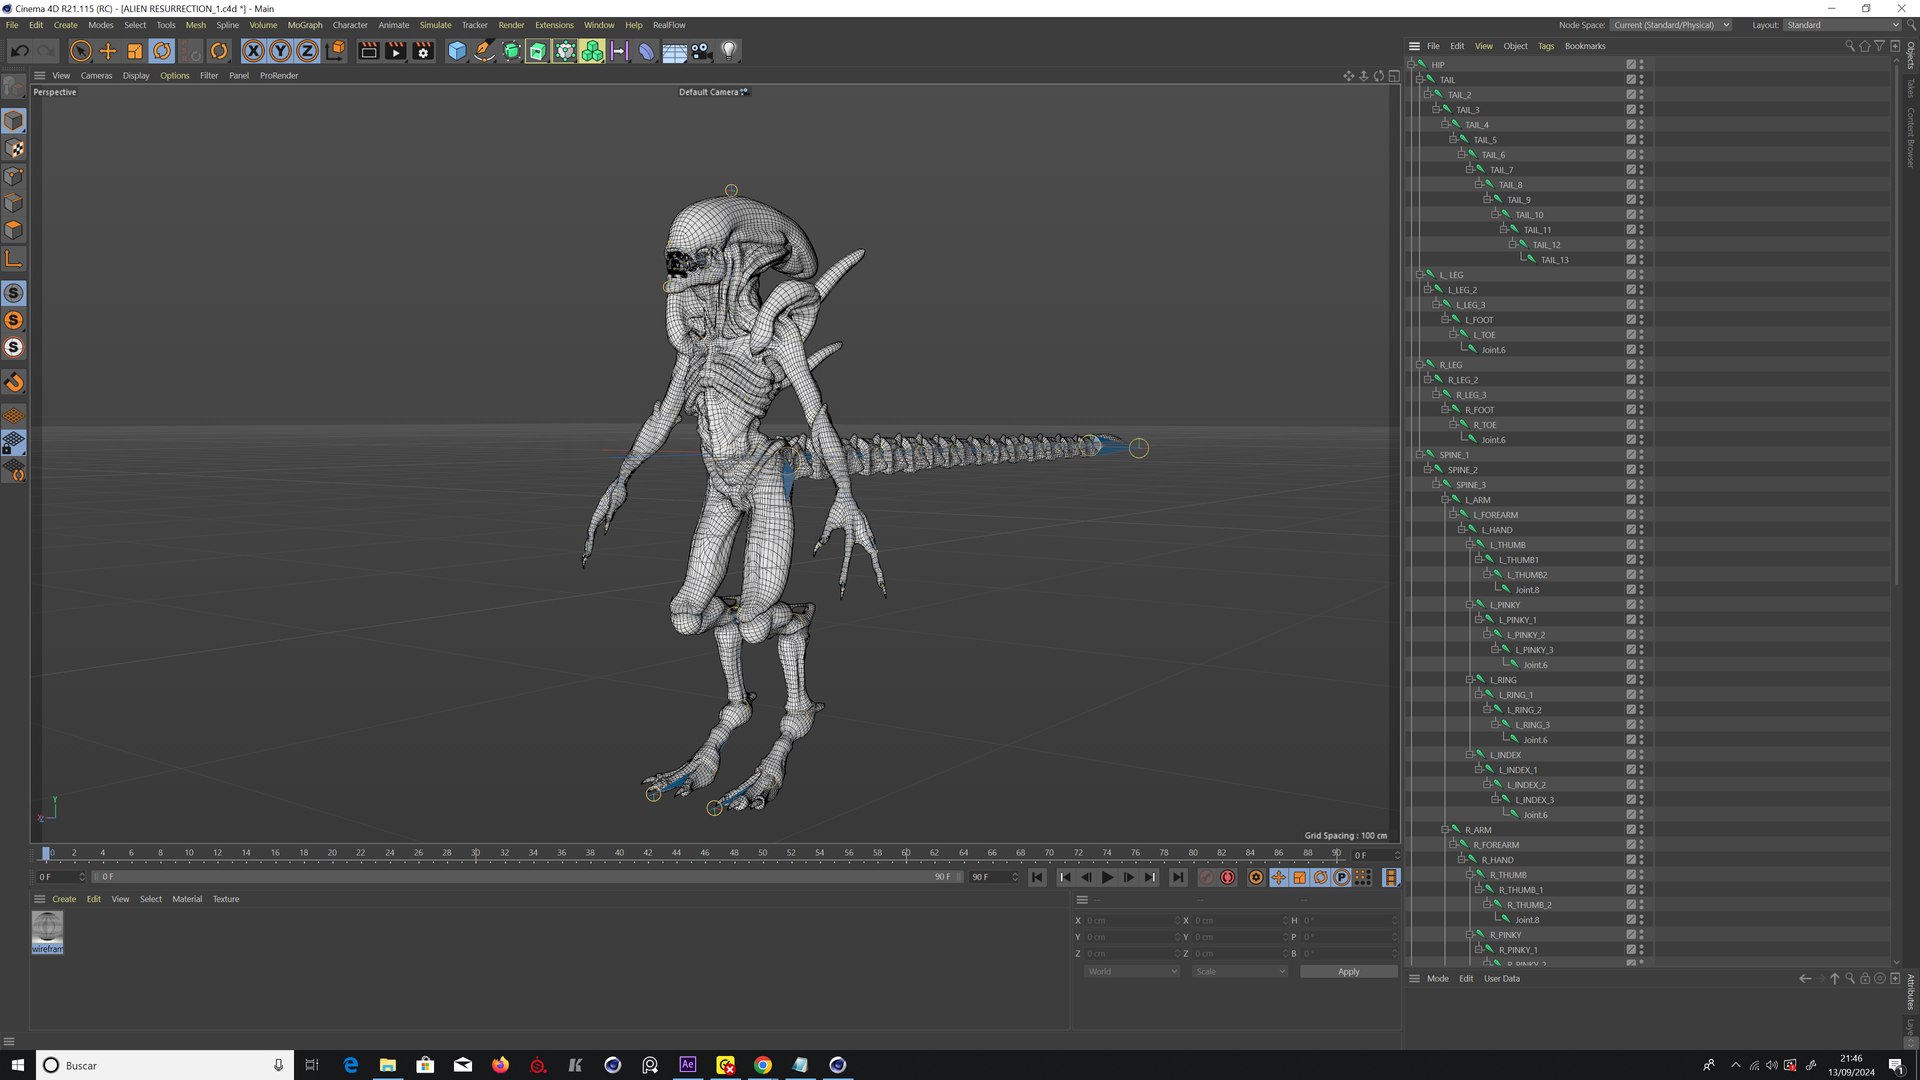
Task: Toggle the Z-axis lock button
Action: coord(308,51)
